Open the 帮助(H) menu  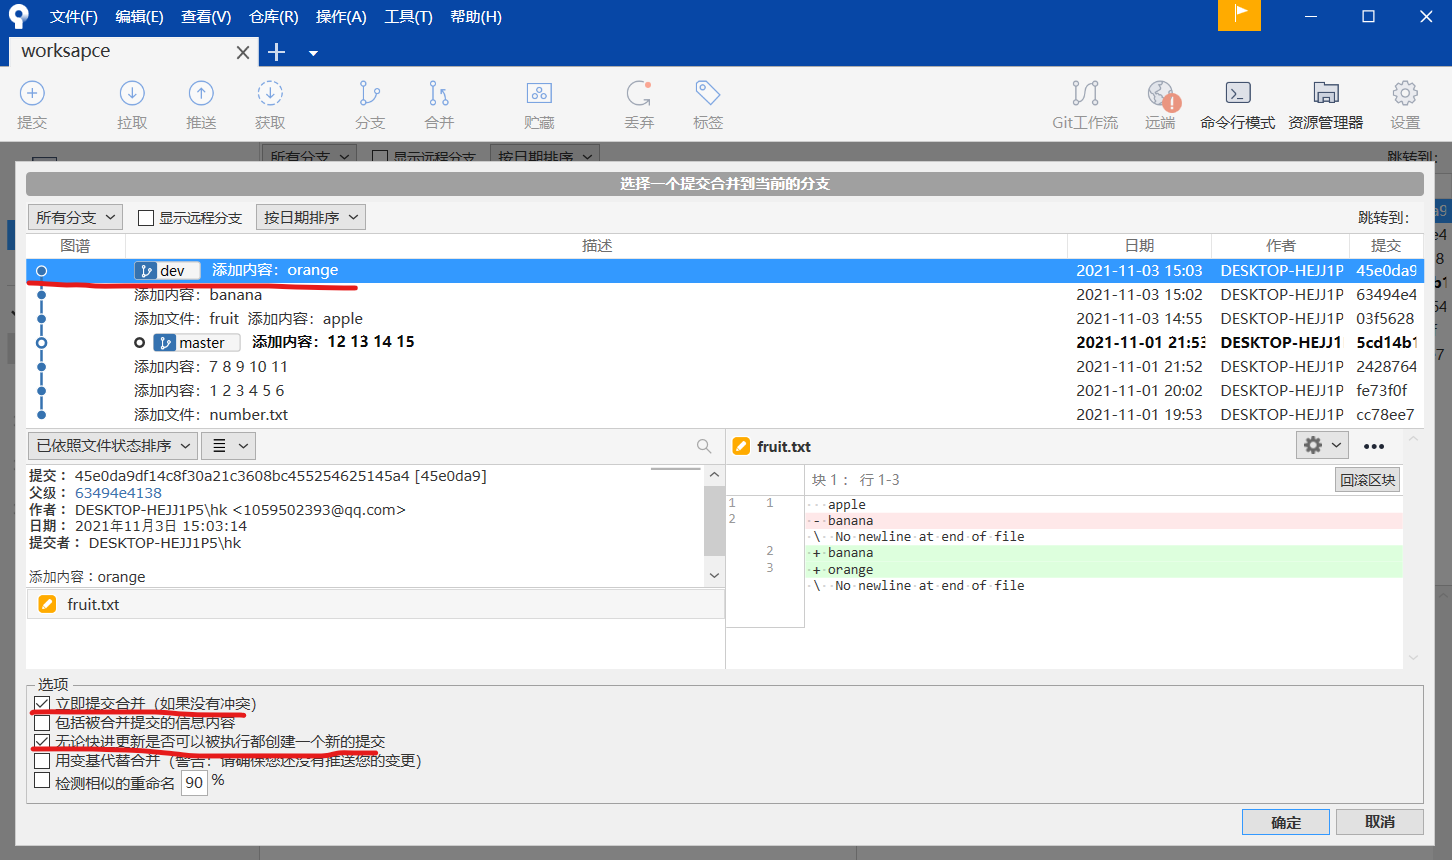click(x=476, y=17)
